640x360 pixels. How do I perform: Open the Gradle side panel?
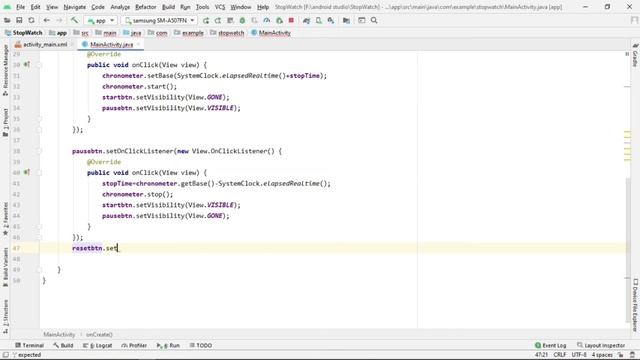coord(635,55)
